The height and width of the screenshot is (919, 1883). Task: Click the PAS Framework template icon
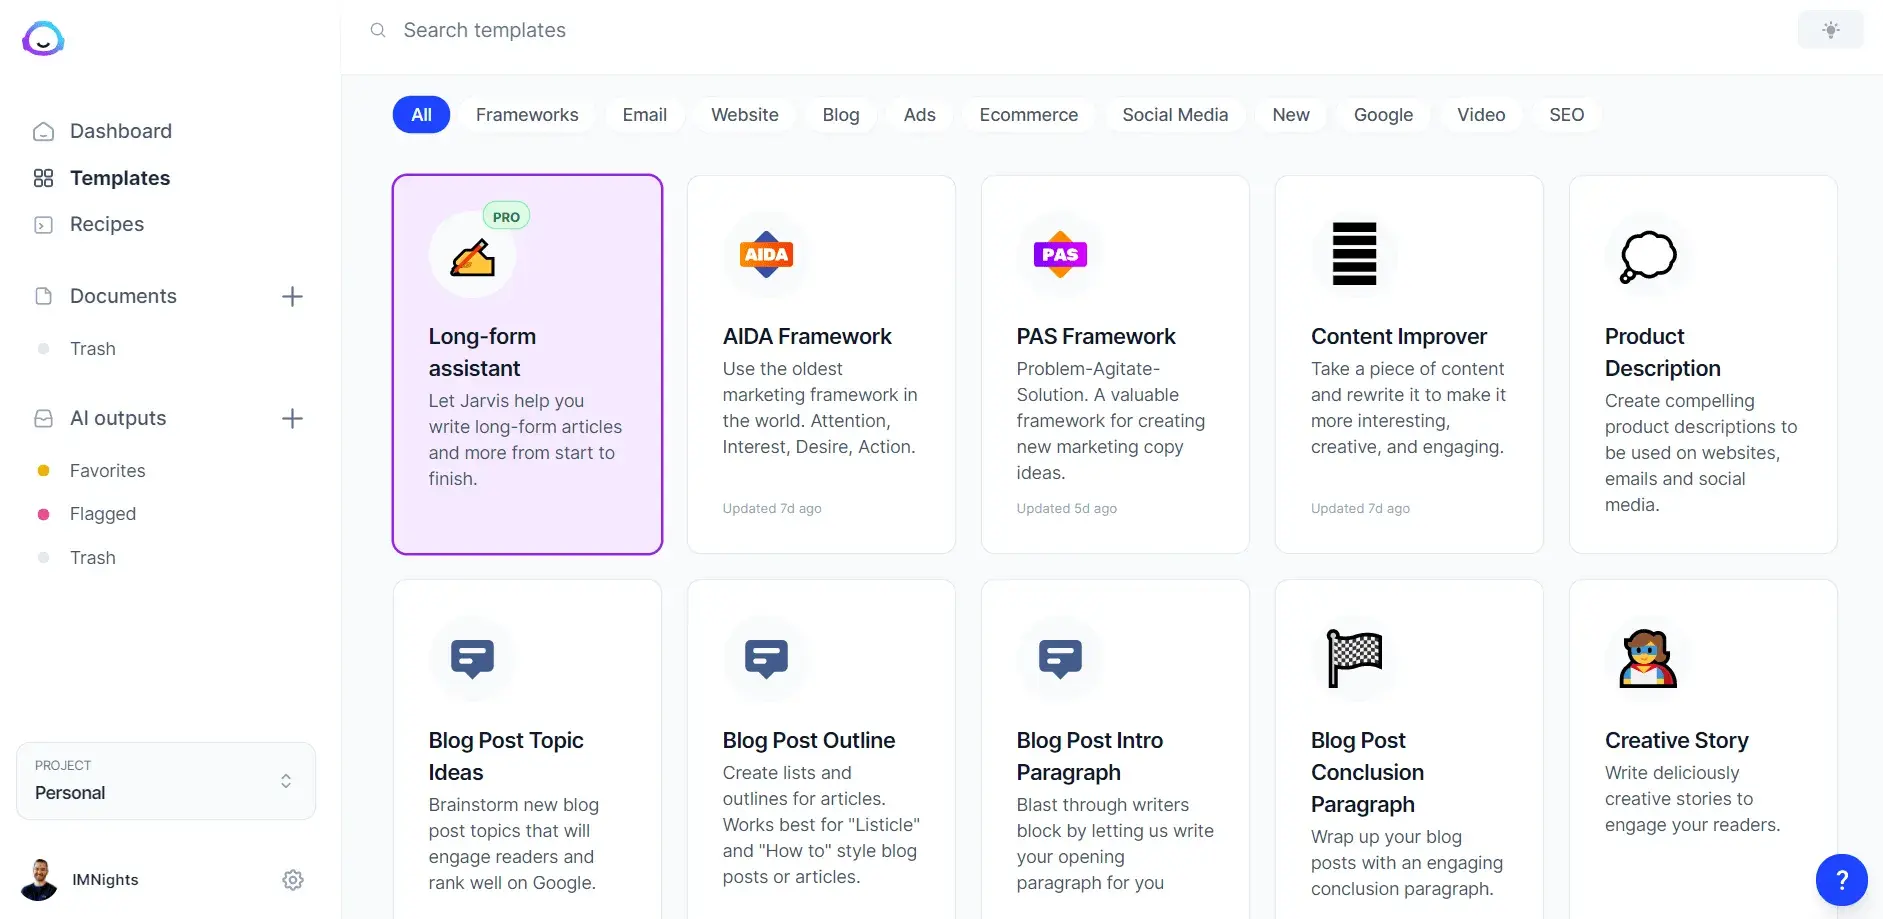pyautogui.click(x=1060, y=254)
